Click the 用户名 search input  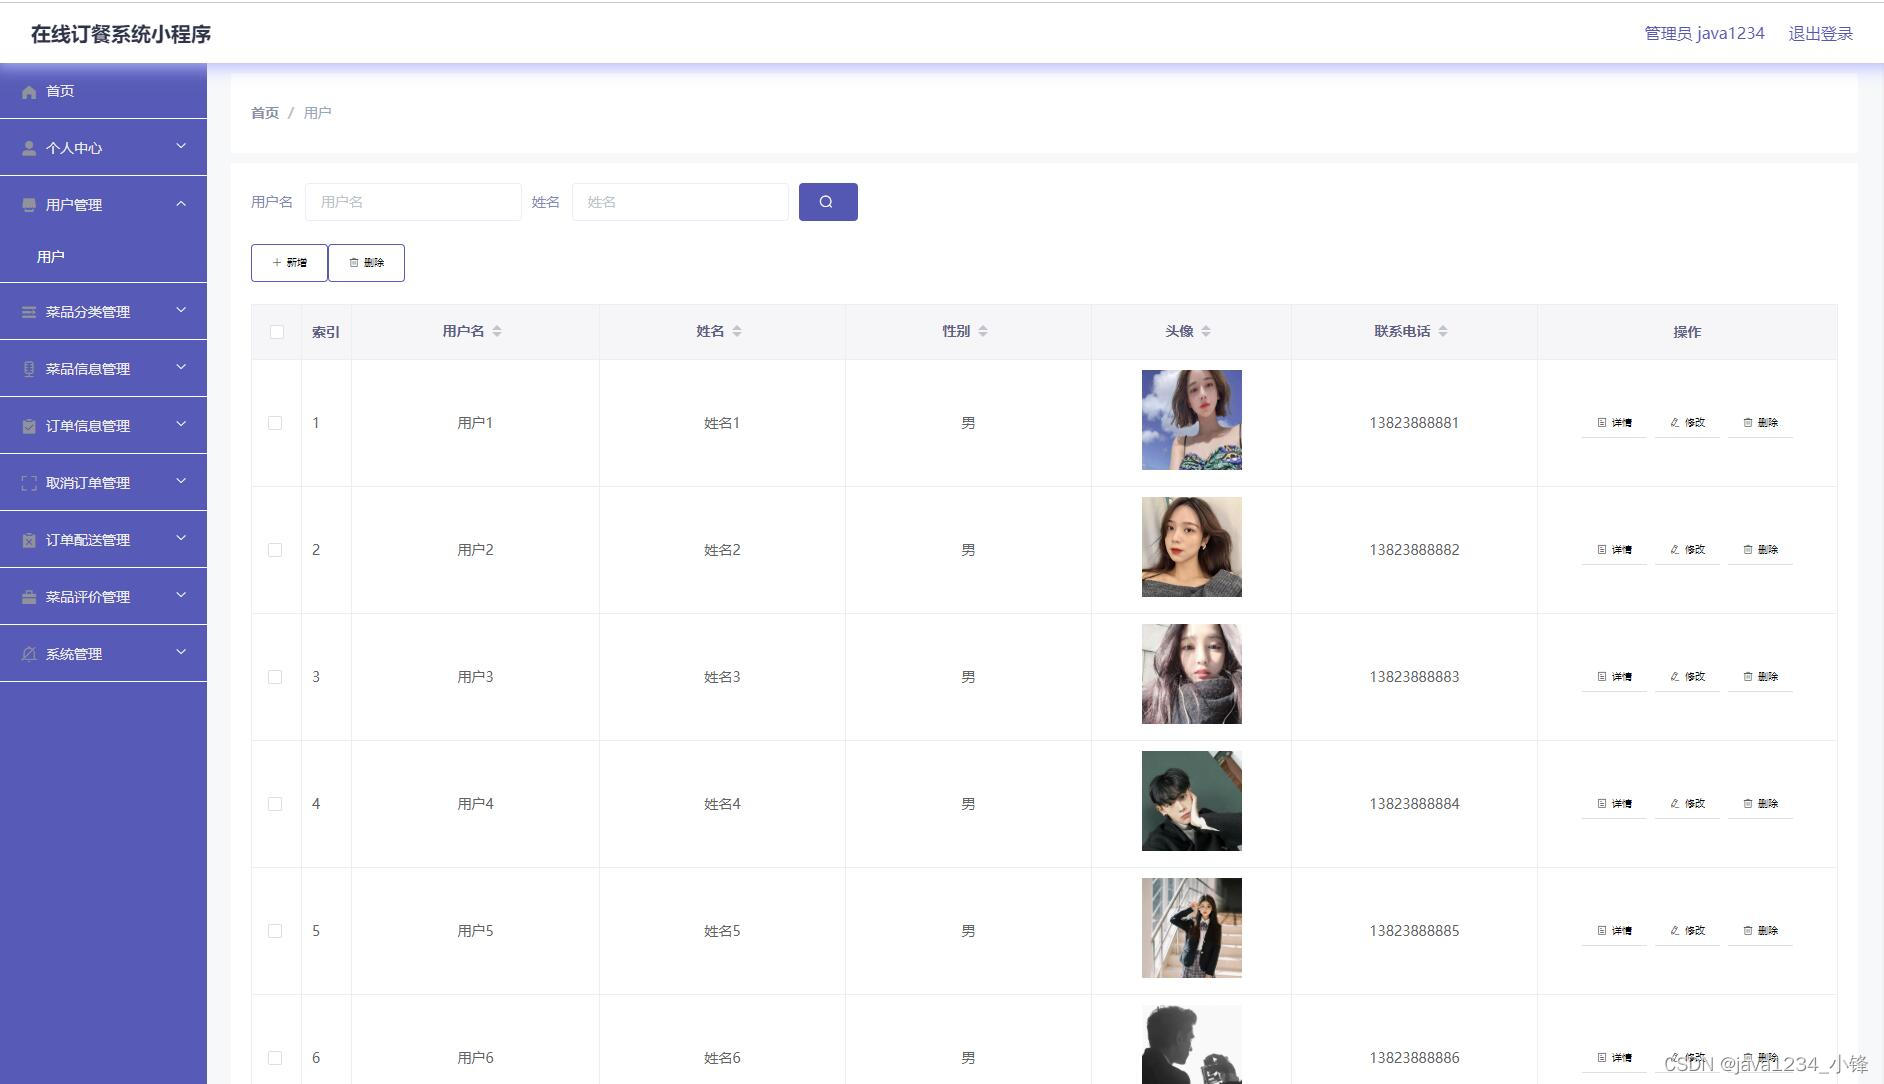coord(413,202)
